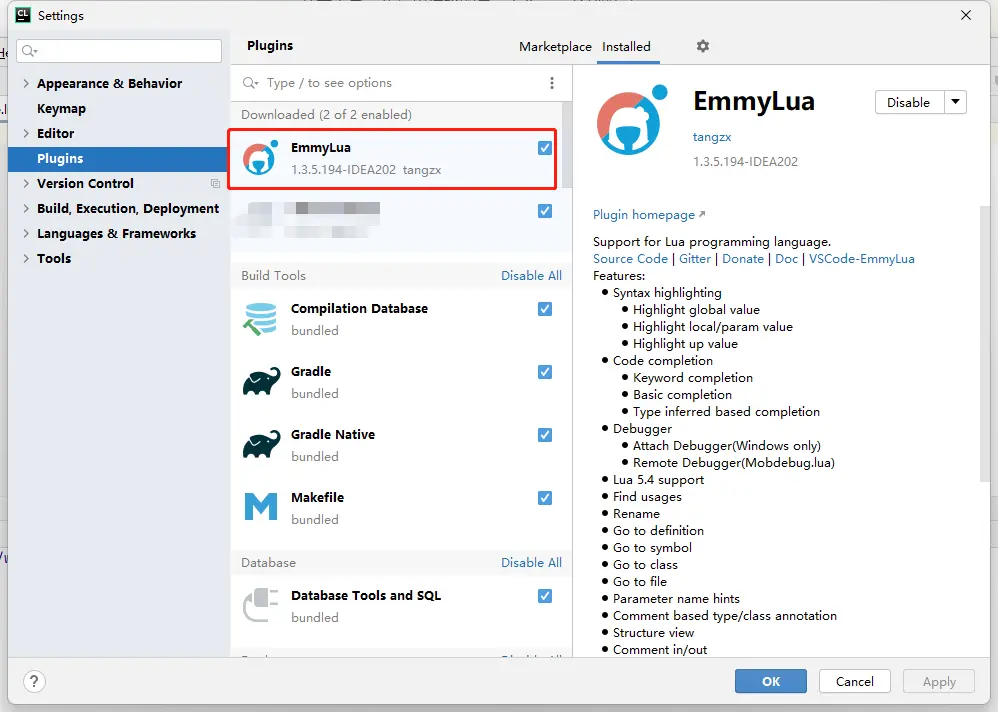Click the Disable EmmyLua button
This screenshot has width=998, height=712.
[x=909, y=102]
